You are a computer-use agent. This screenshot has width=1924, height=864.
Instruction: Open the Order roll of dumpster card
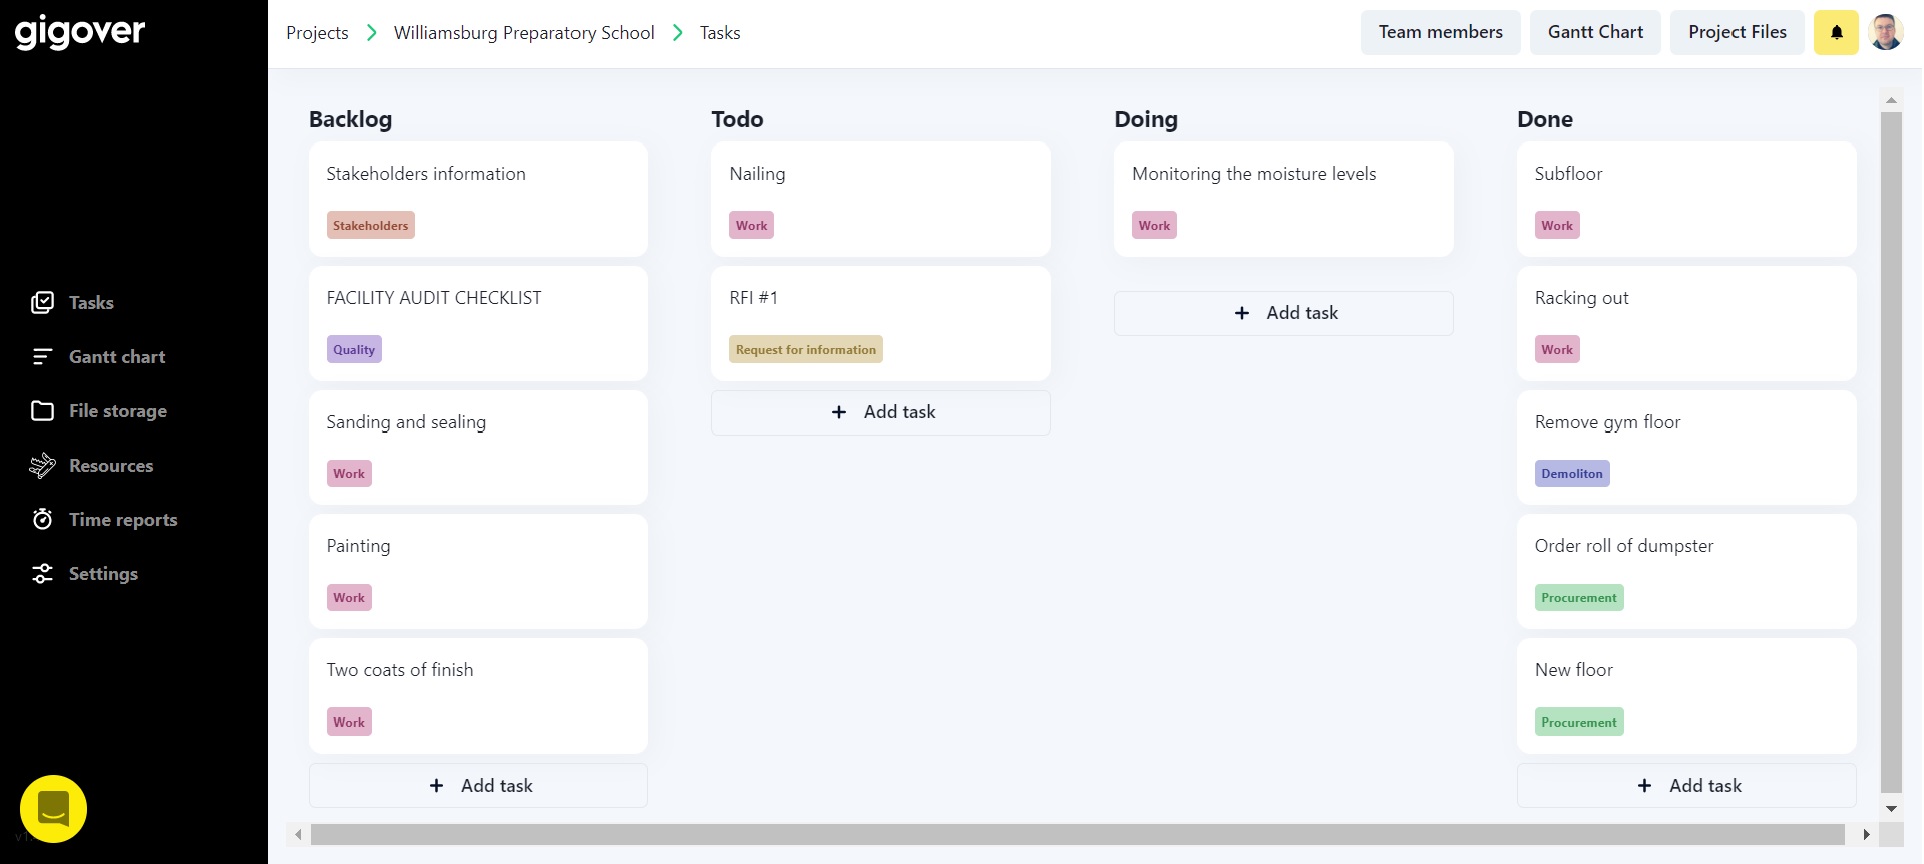[1686, 571]
